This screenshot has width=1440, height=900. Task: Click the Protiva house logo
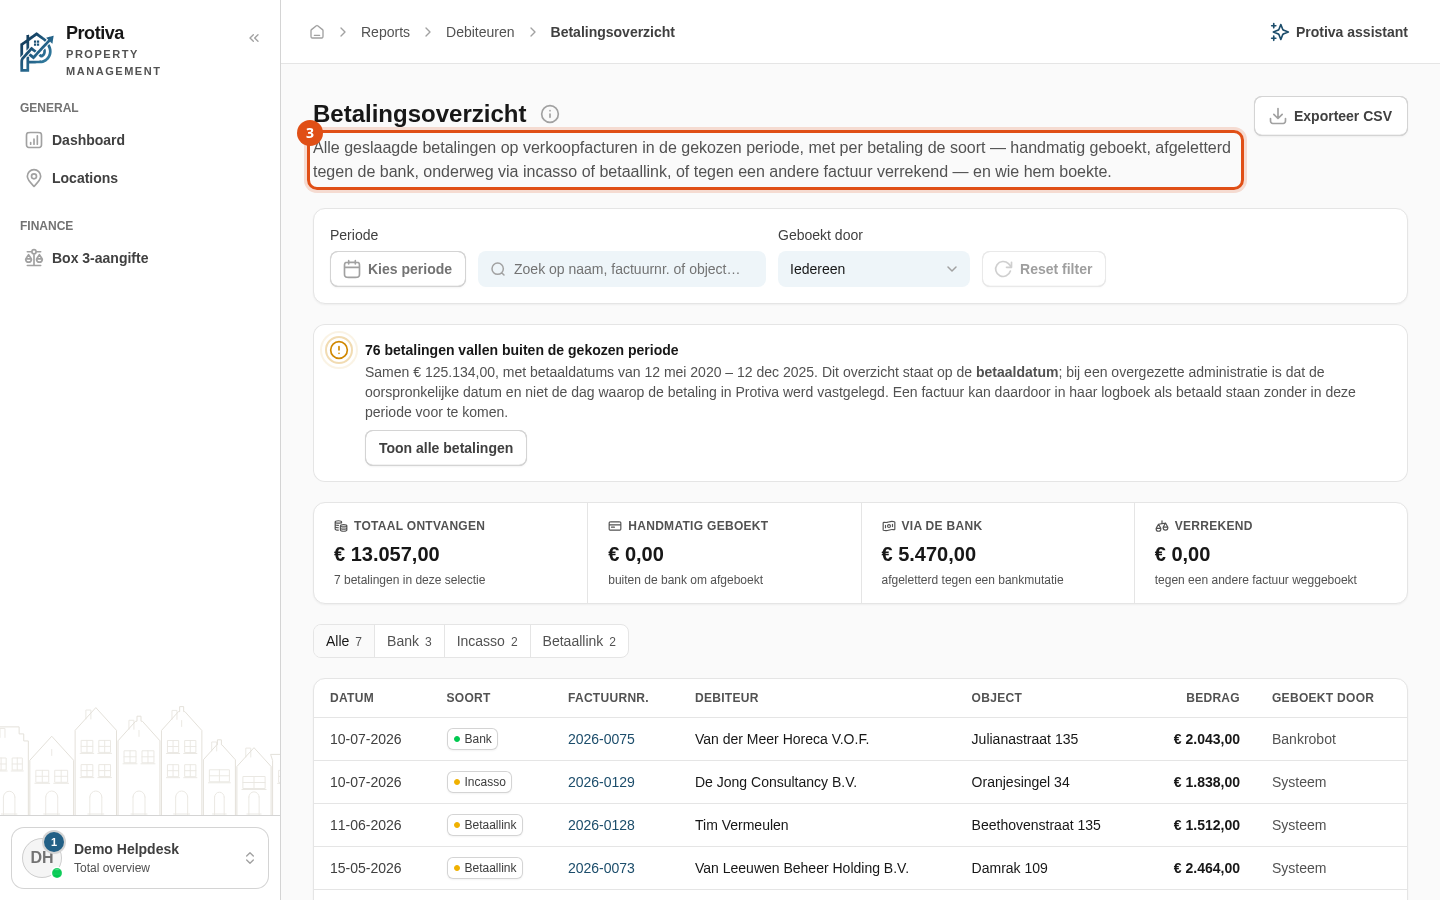coord(36,52)
